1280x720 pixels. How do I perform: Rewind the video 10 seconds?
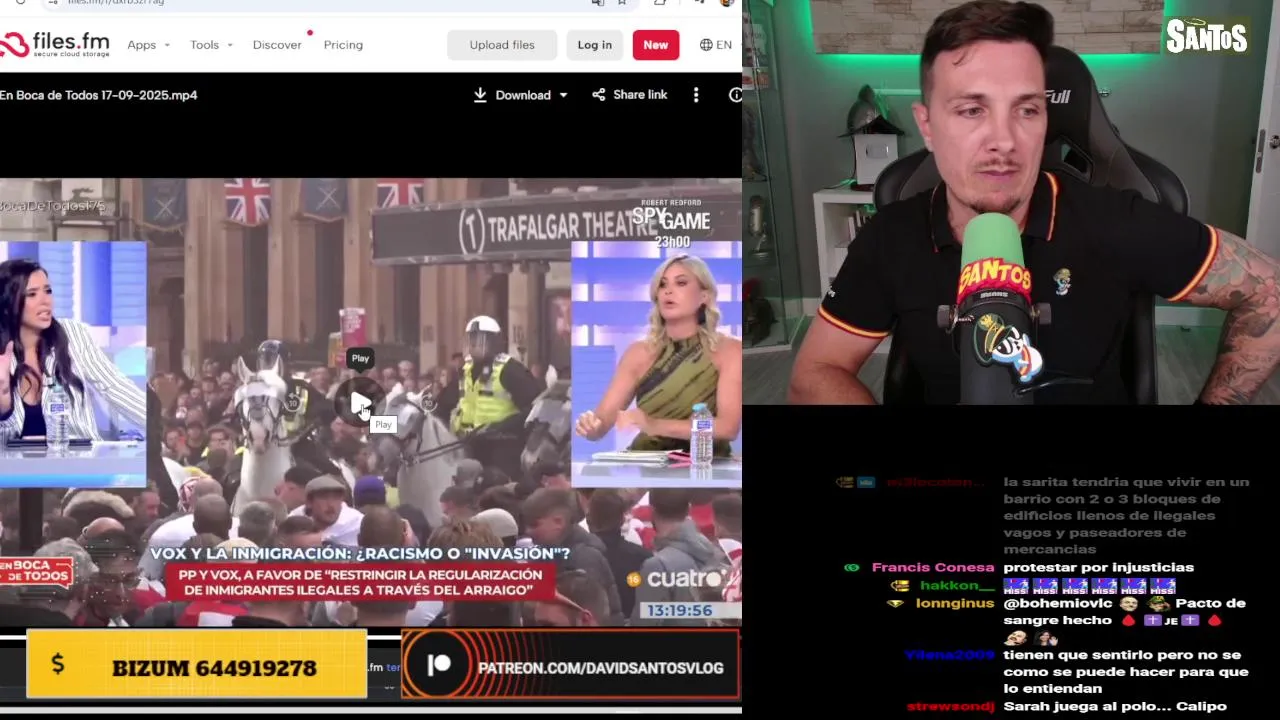click(292, 403)
